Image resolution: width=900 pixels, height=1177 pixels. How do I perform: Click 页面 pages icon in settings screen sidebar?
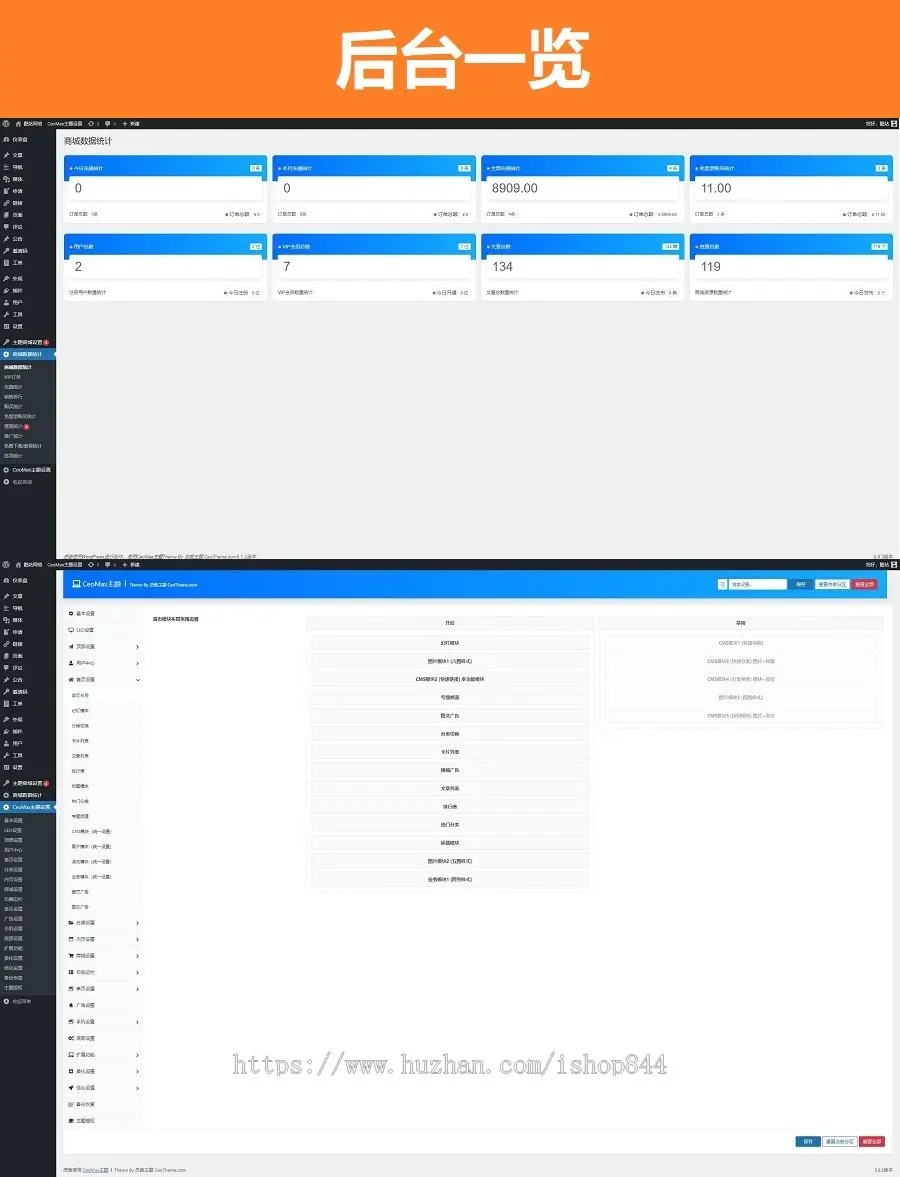click(7, 656)
